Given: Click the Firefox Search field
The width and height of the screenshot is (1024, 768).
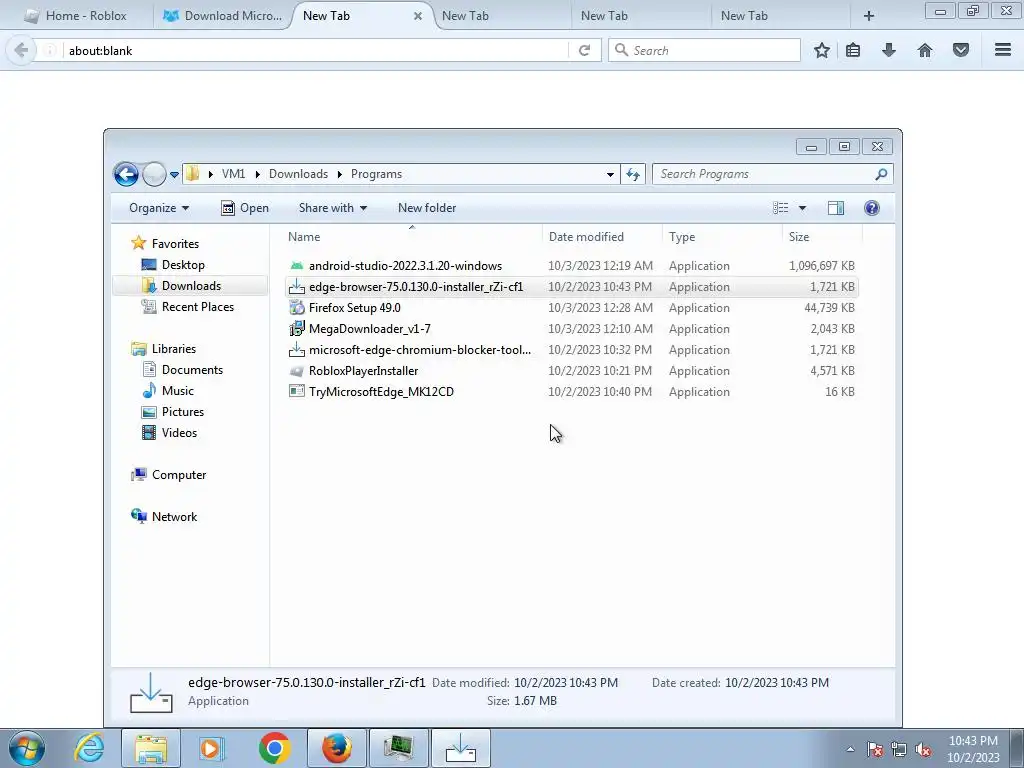Looking at the screenshot, I should click(x=704, y=50).
